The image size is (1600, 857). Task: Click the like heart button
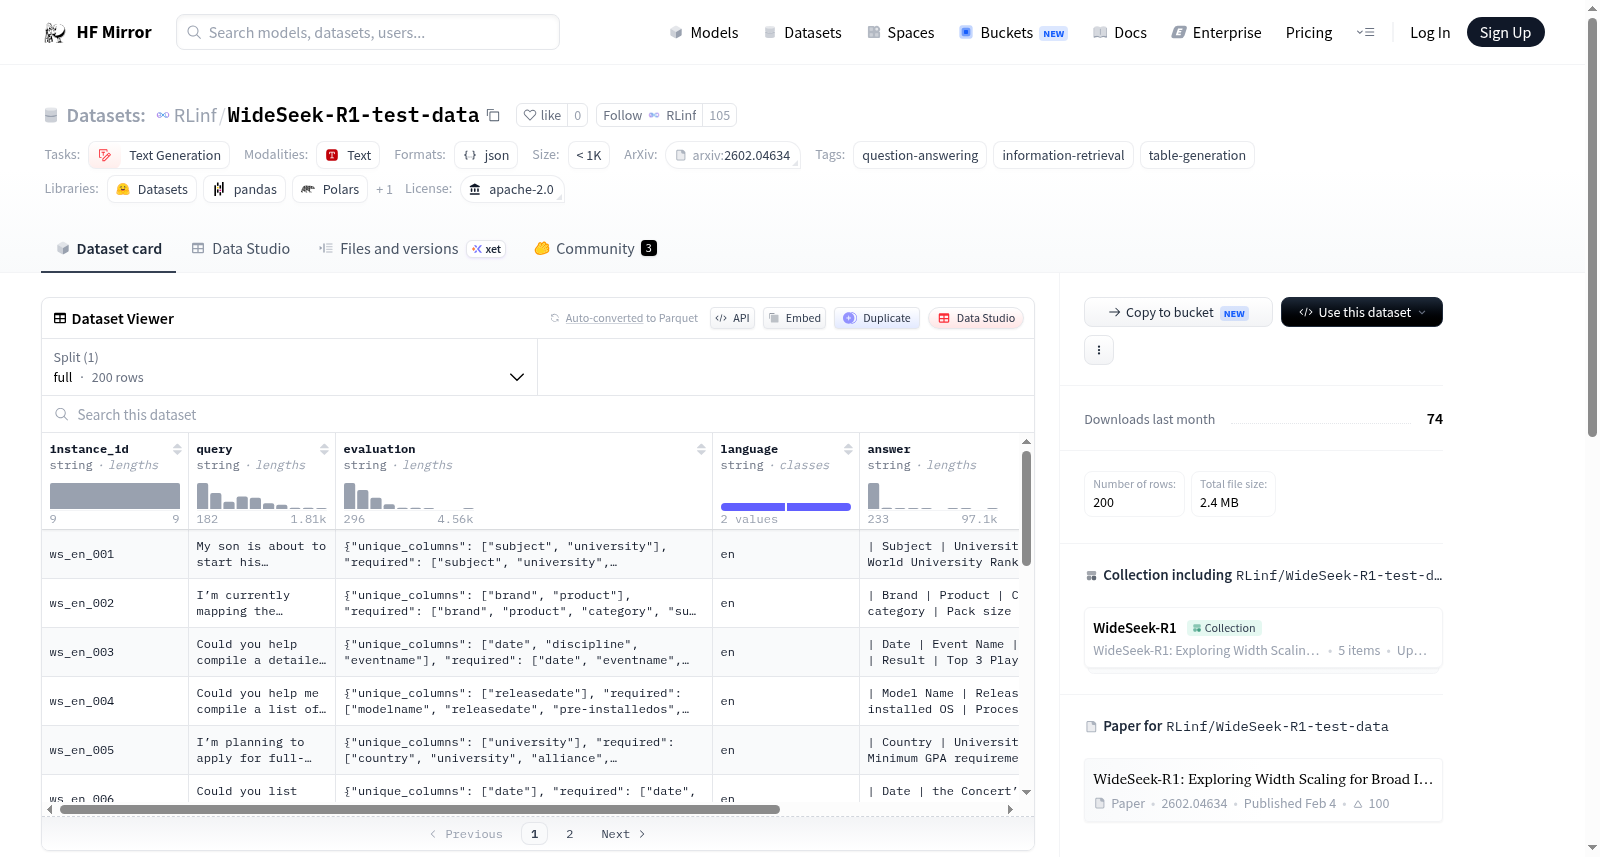(542, 115)
